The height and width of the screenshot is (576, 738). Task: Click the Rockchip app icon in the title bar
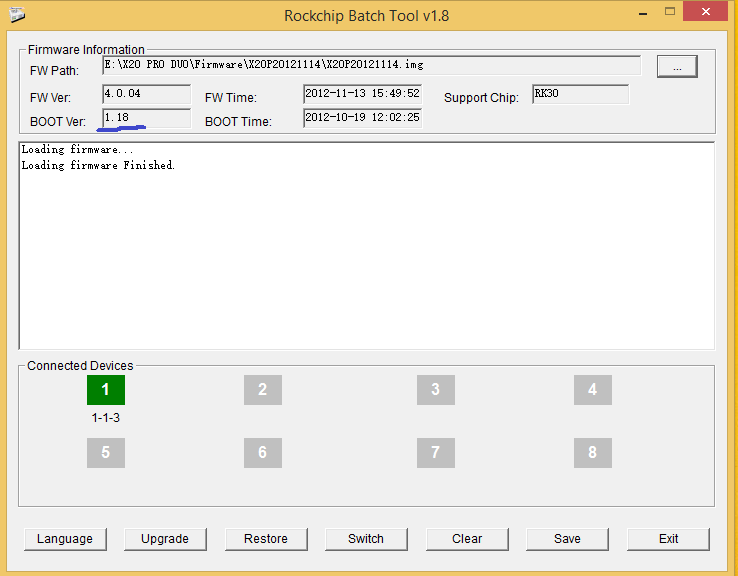point(17,15)
